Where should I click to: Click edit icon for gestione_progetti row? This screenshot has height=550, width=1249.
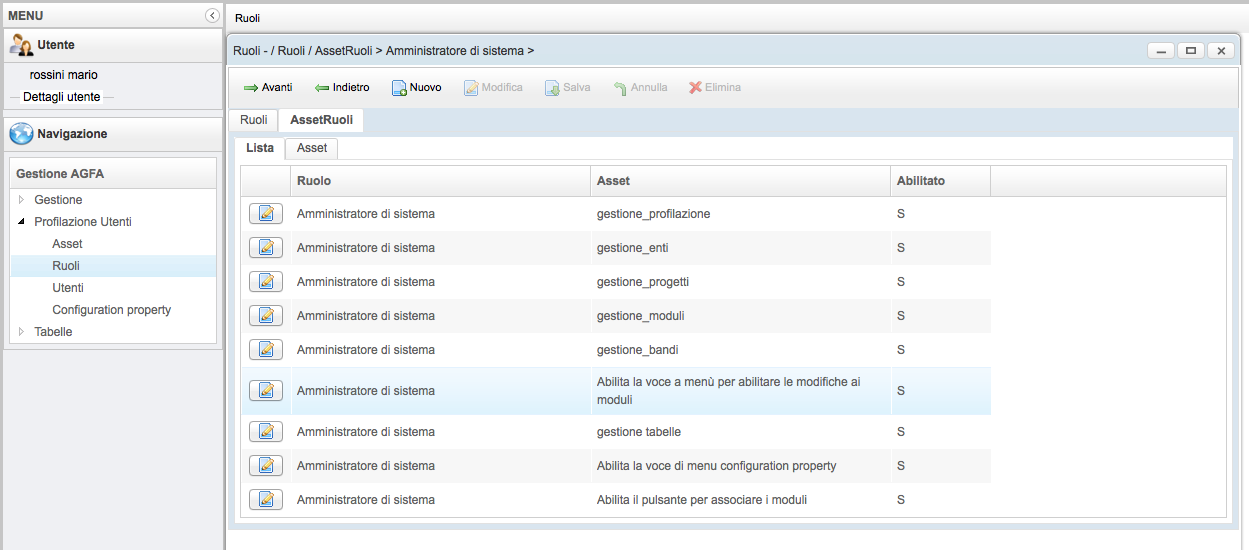(x=265, y=282)
